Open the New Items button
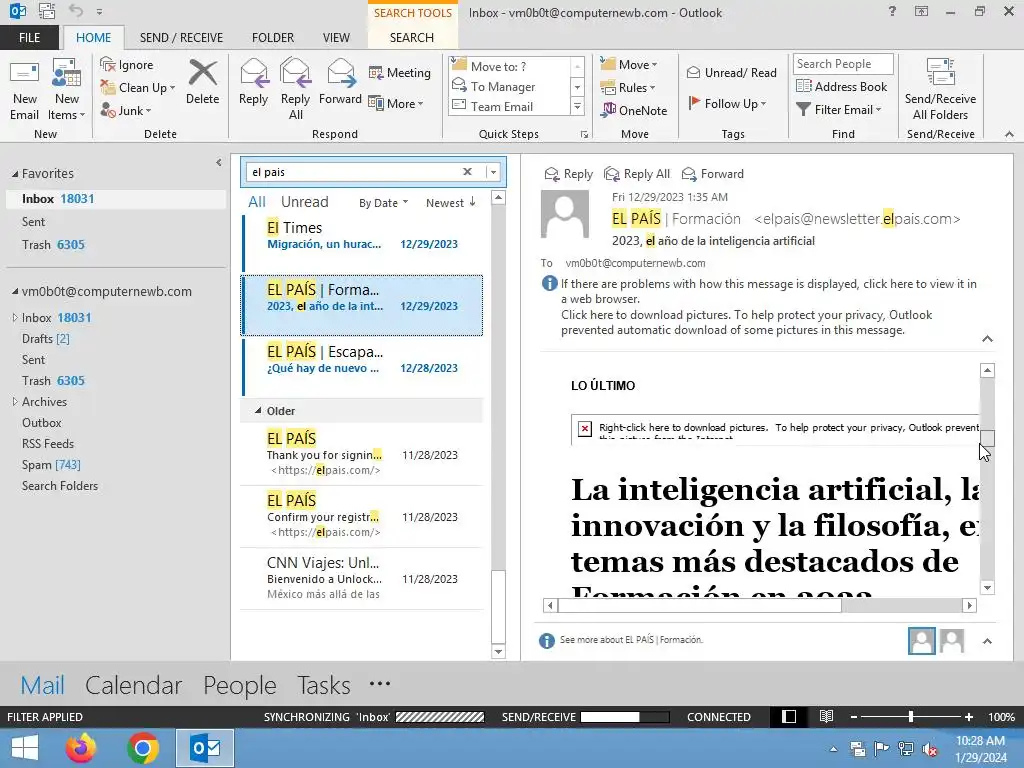The width and height of the screenshot is (1024, 768). tap(67, 90)
